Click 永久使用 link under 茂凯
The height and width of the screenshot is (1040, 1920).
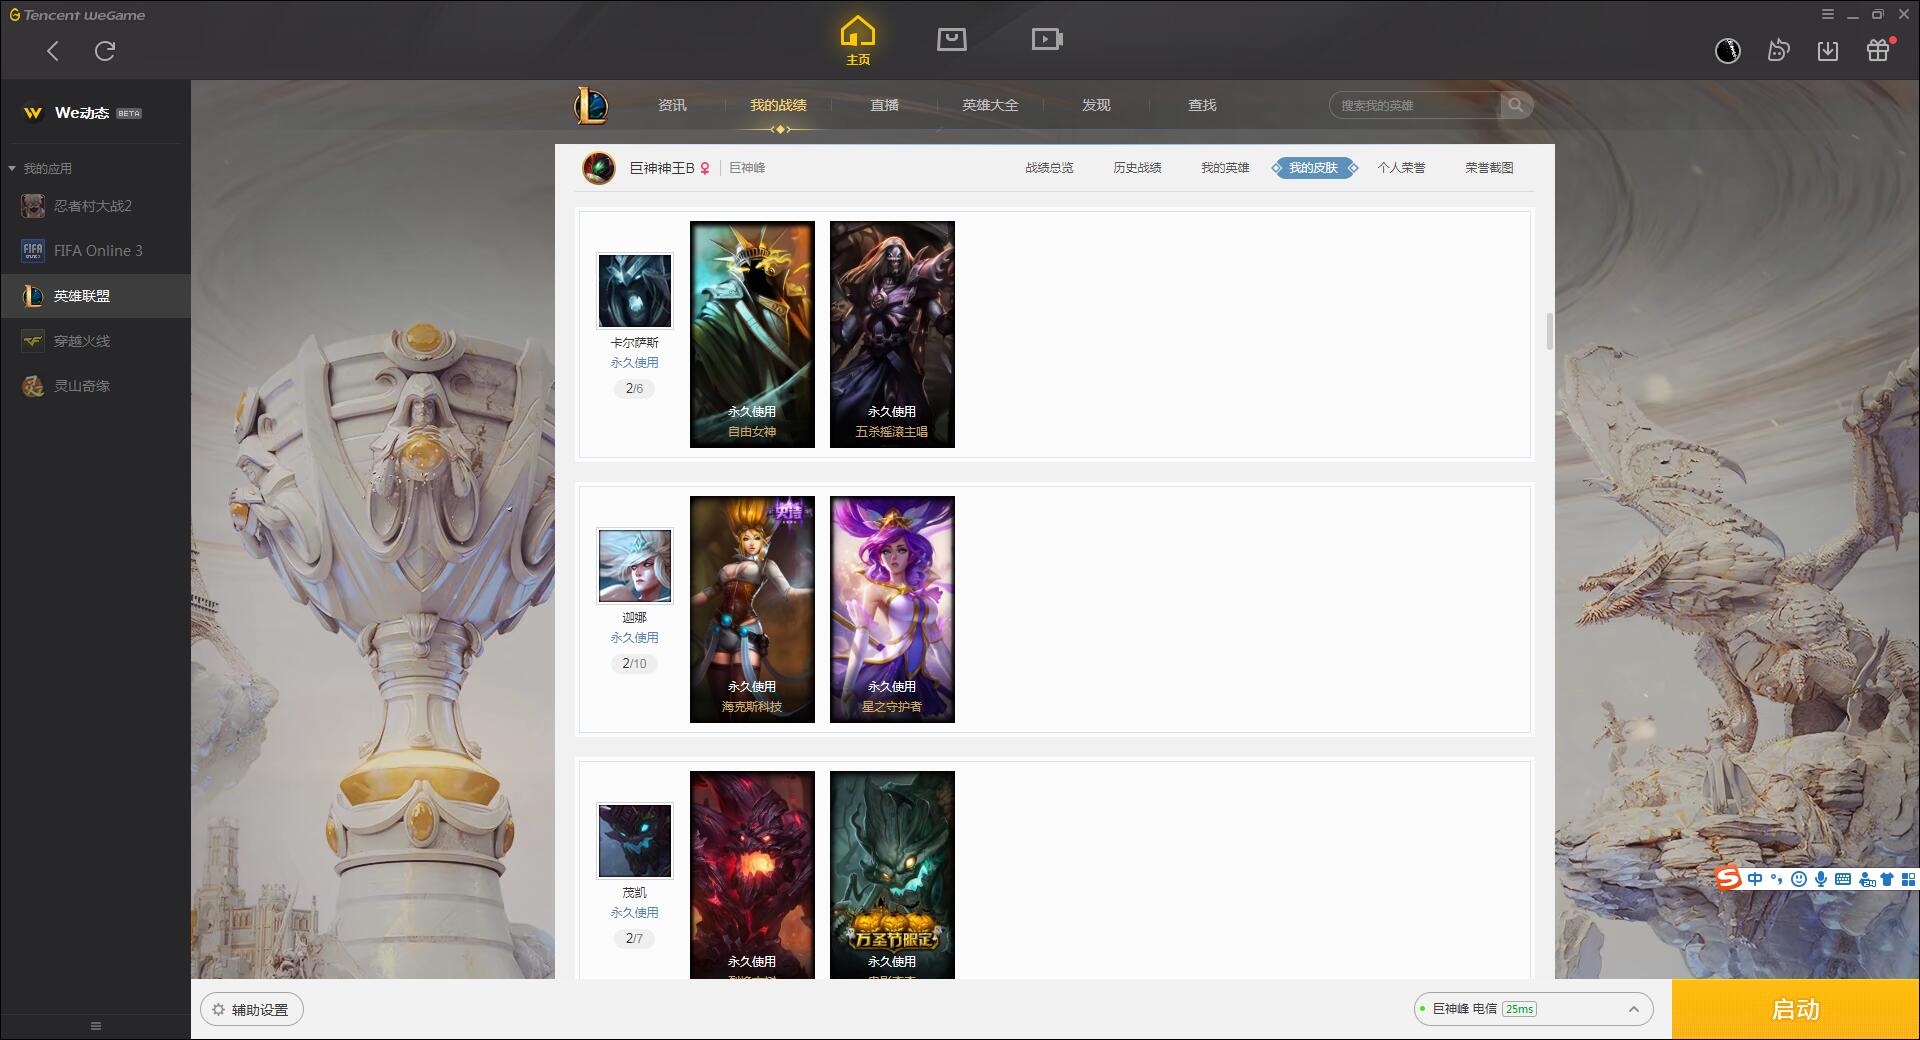[634, 913]
